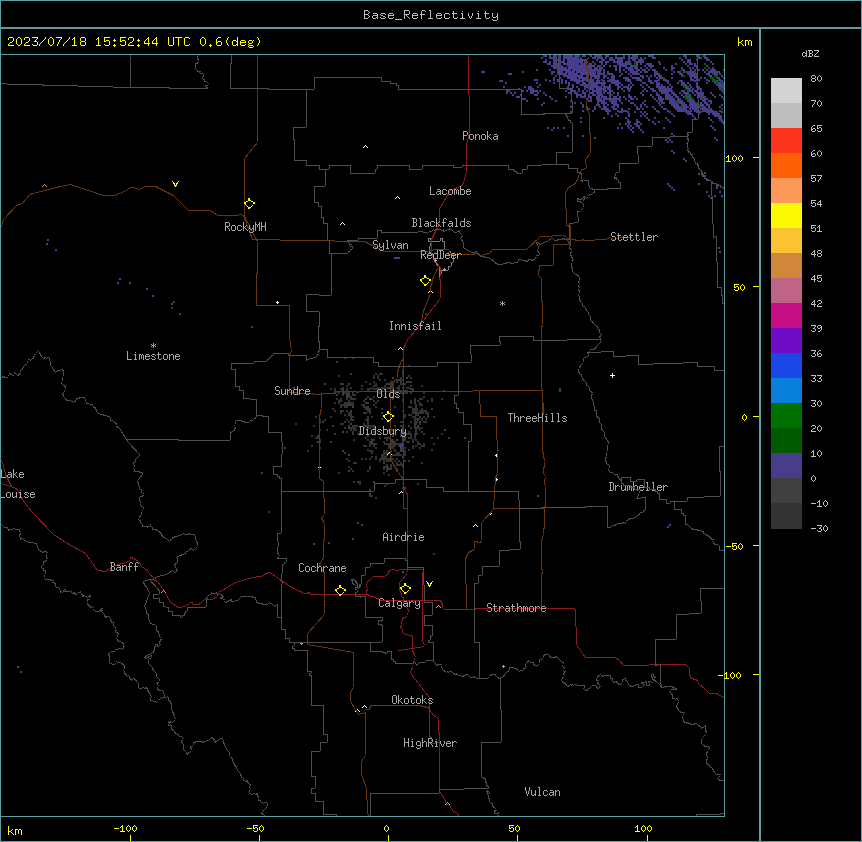862x842 pixels.
Task: Click the Strathmore label
Action: click(516, 608)
